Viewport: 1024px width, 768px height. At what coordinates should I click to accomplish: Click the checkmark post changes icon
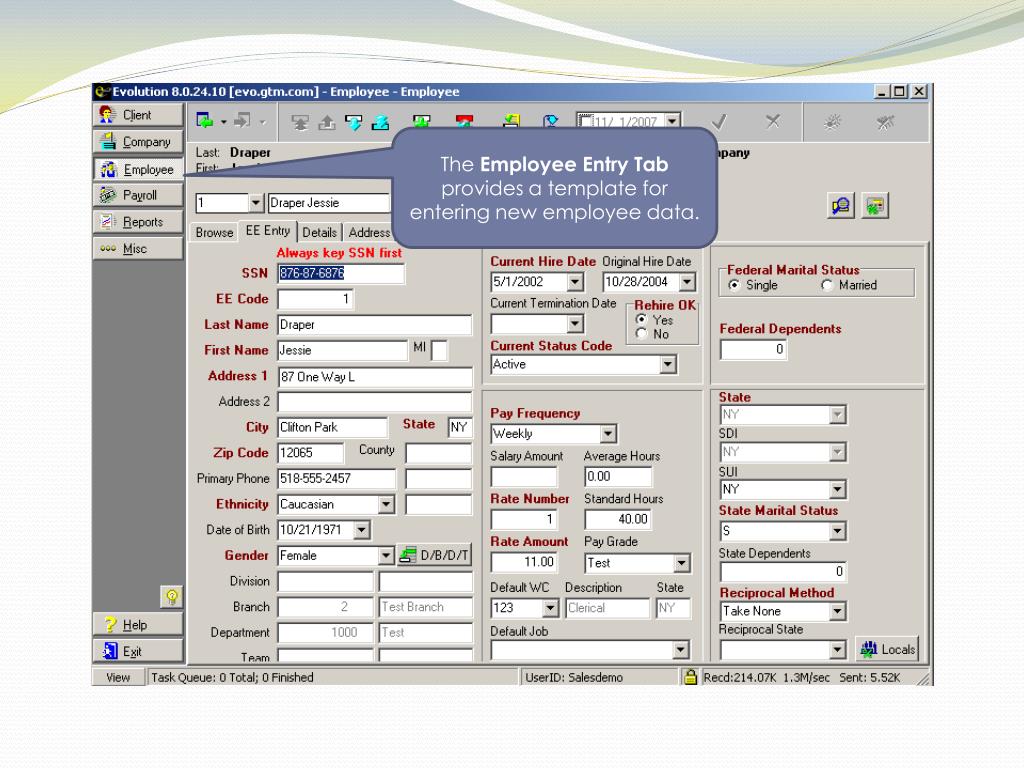719,121
